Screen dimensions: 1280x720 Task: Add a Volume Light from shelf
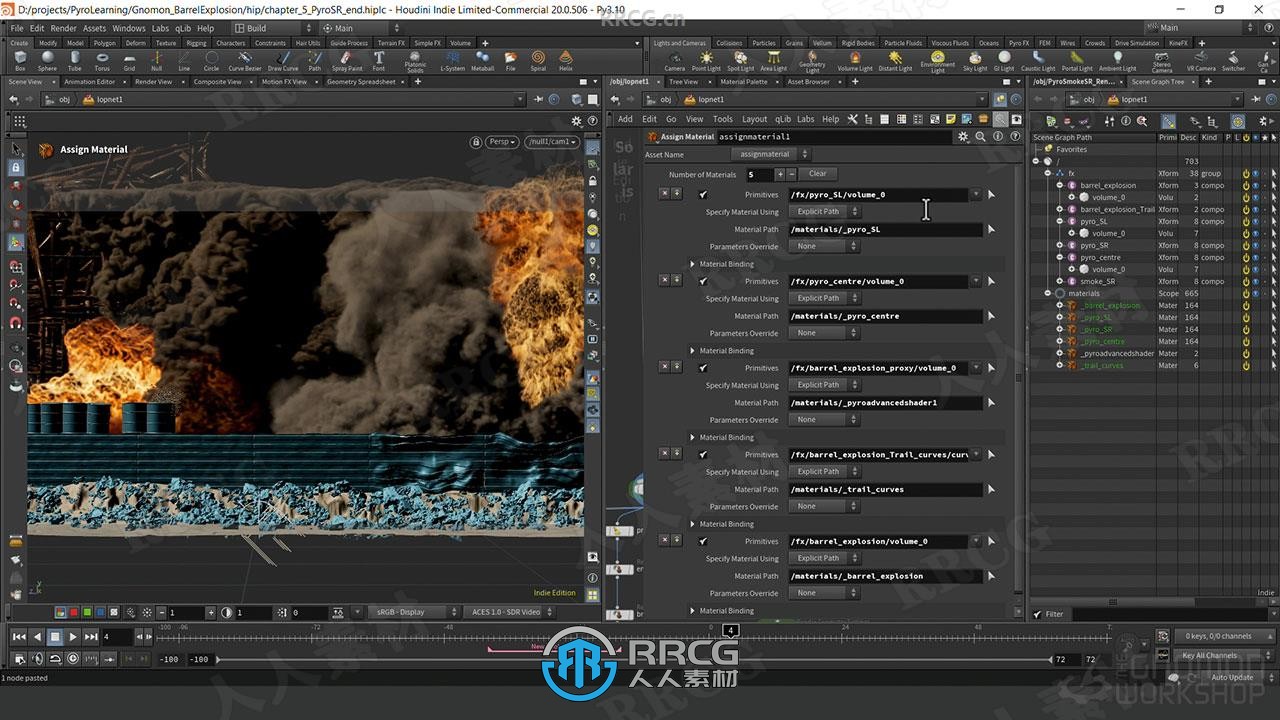tap(854, 61)
